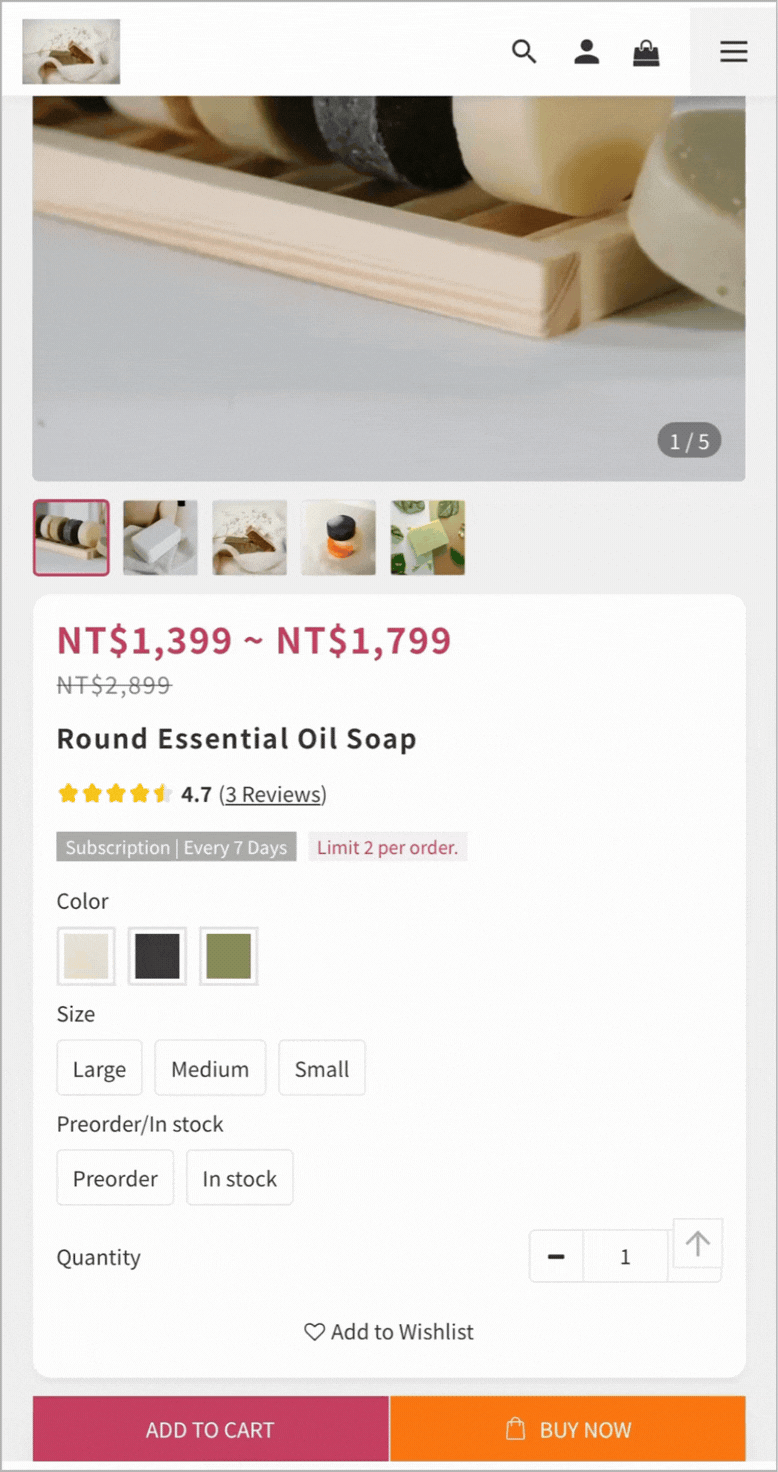Screen dimensions: 778x1472
Task: Open the shopping bag cart icon
Action: 646,52
